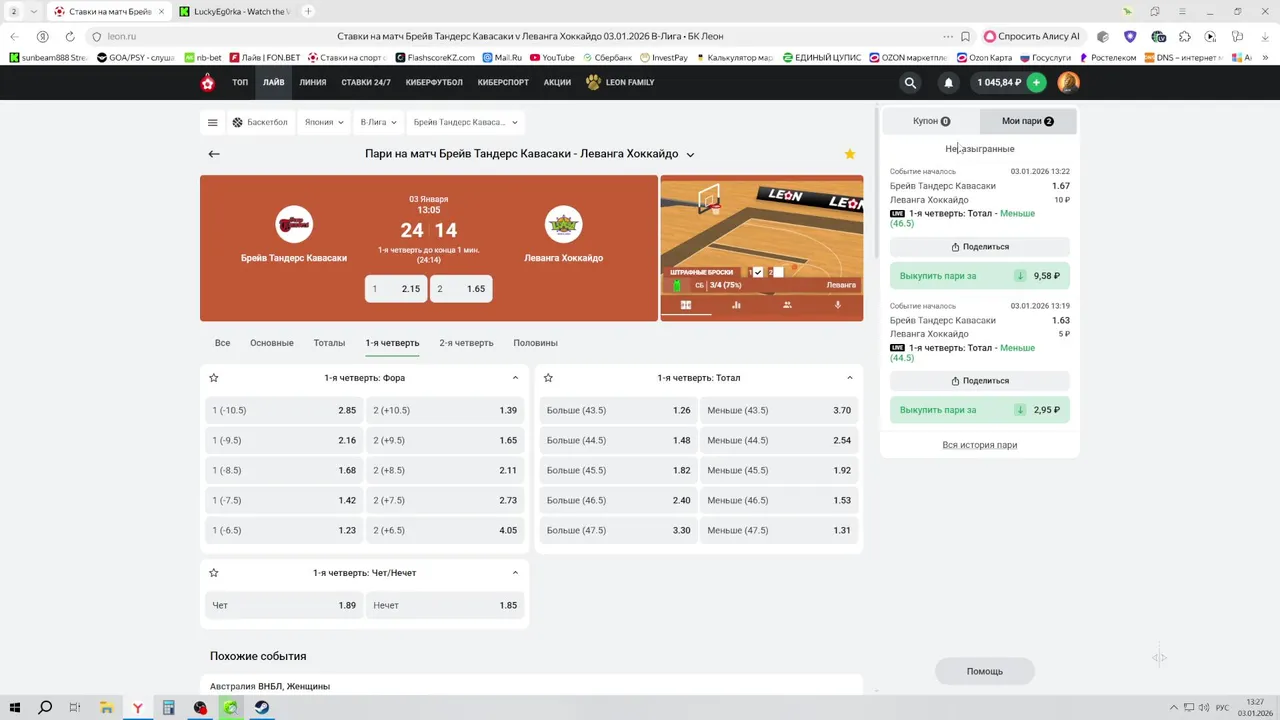The width and height of the screenshot is (1280, 720).
Task: Open the user profile avatar
Action: pos(1068,82)
